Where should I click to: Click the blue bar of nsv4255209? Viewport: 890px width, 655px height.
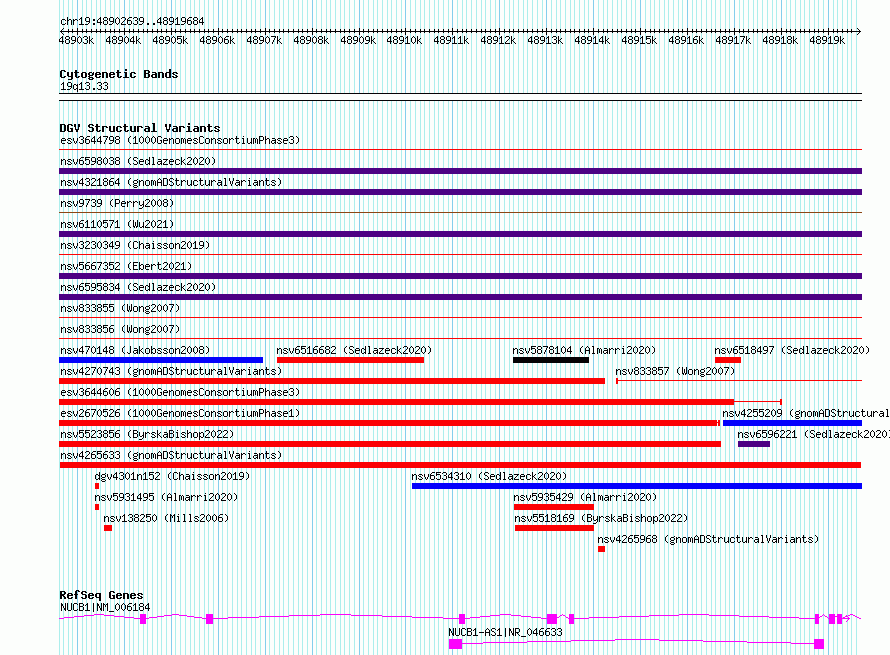(792, 423)
